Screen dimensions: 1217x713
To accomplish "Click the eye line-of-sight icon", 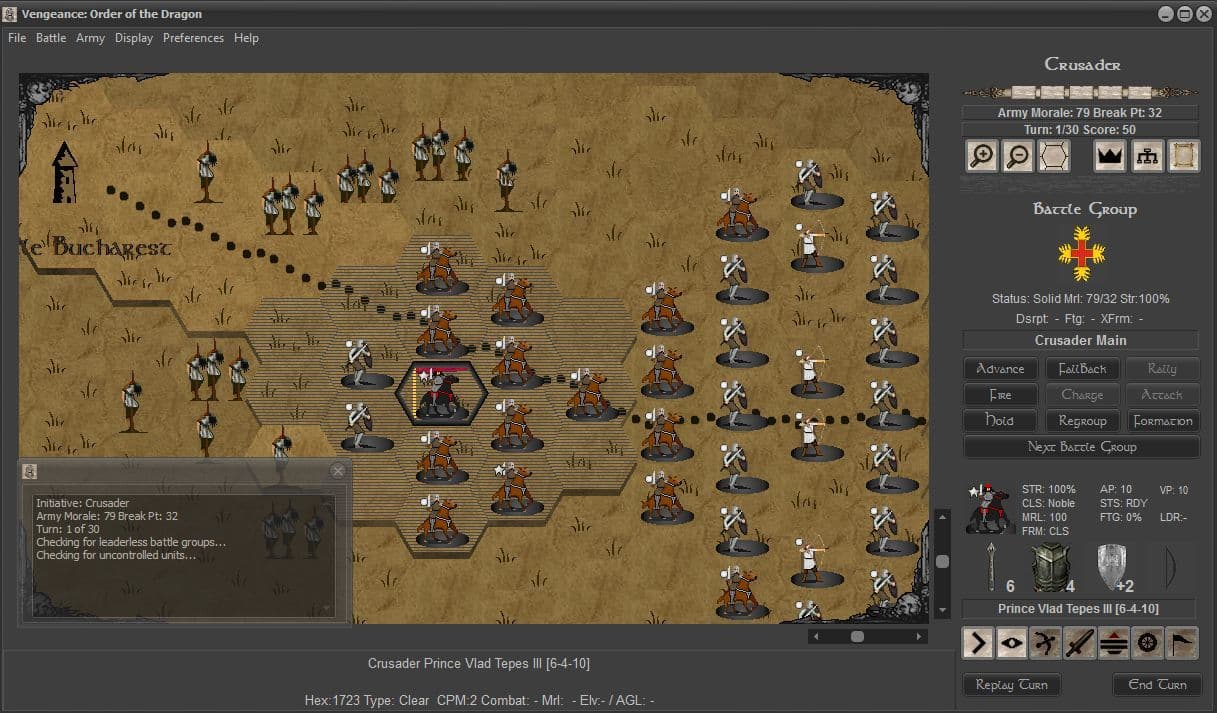I will pyautogui.click(x=1012, y=643).
